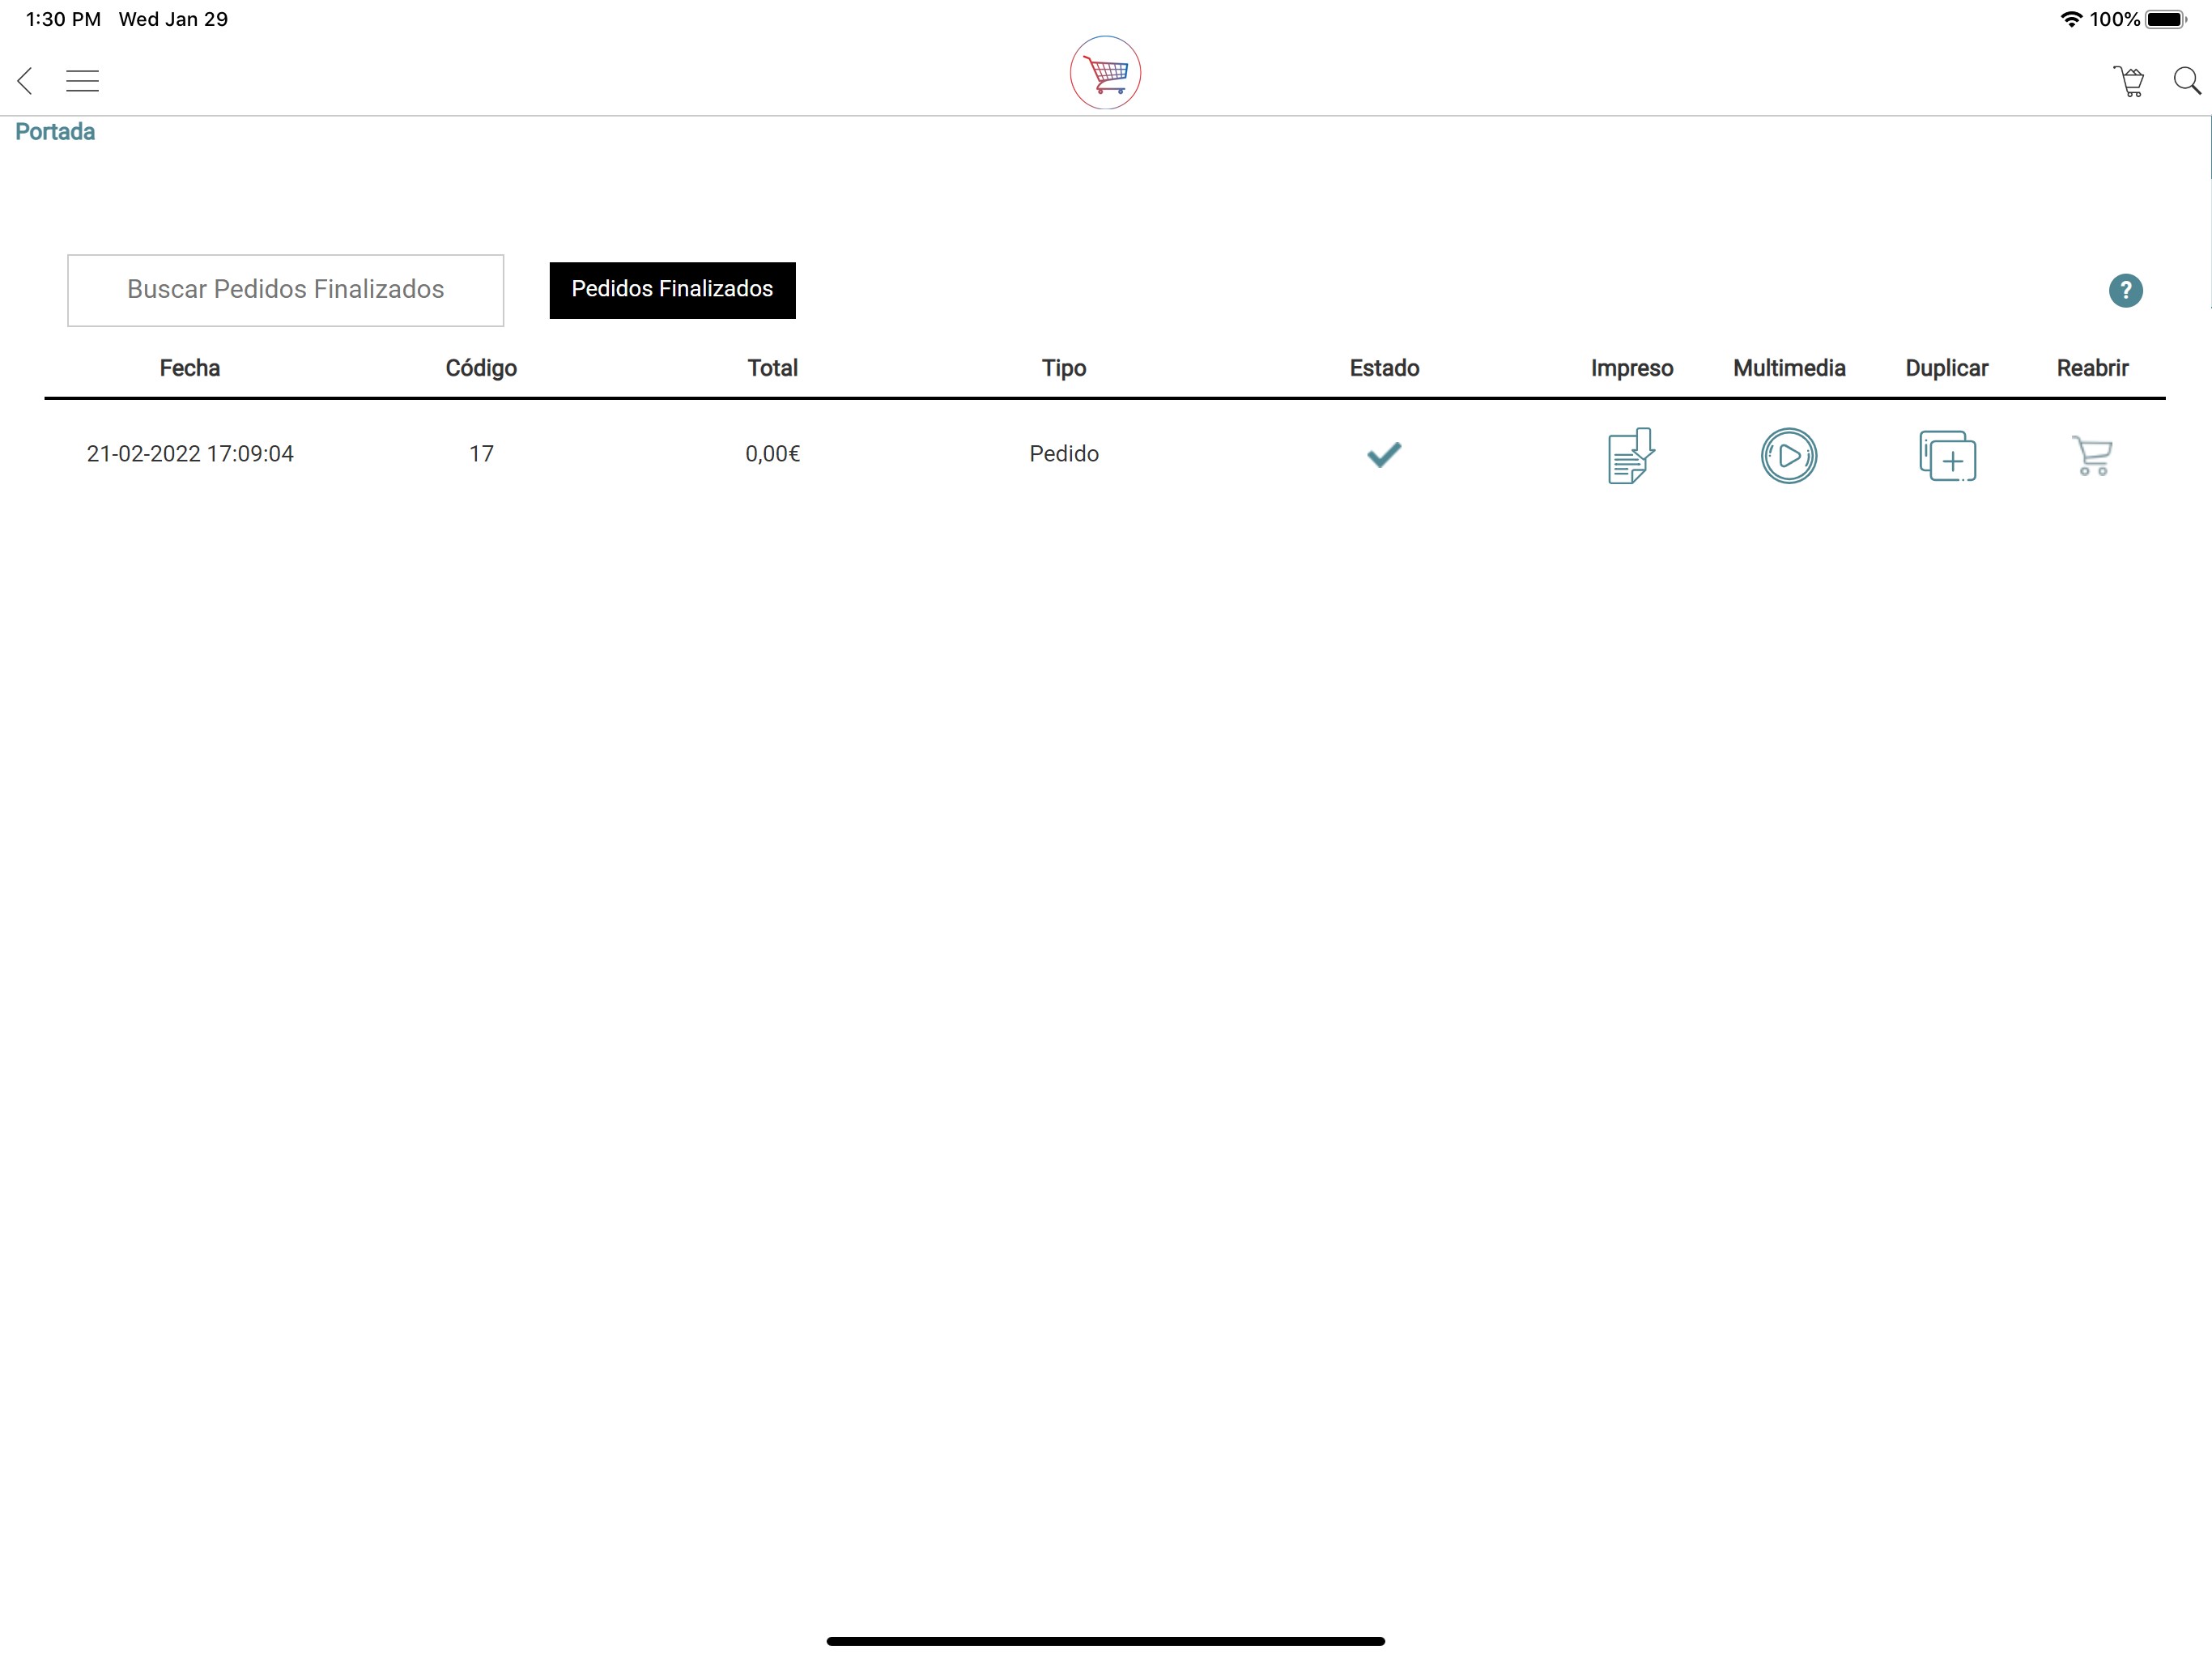Image resolution: width=2212 pixels, height=1658 pixels.
Task: Tap the magnifier search icon
Action: pos(2186,81)
